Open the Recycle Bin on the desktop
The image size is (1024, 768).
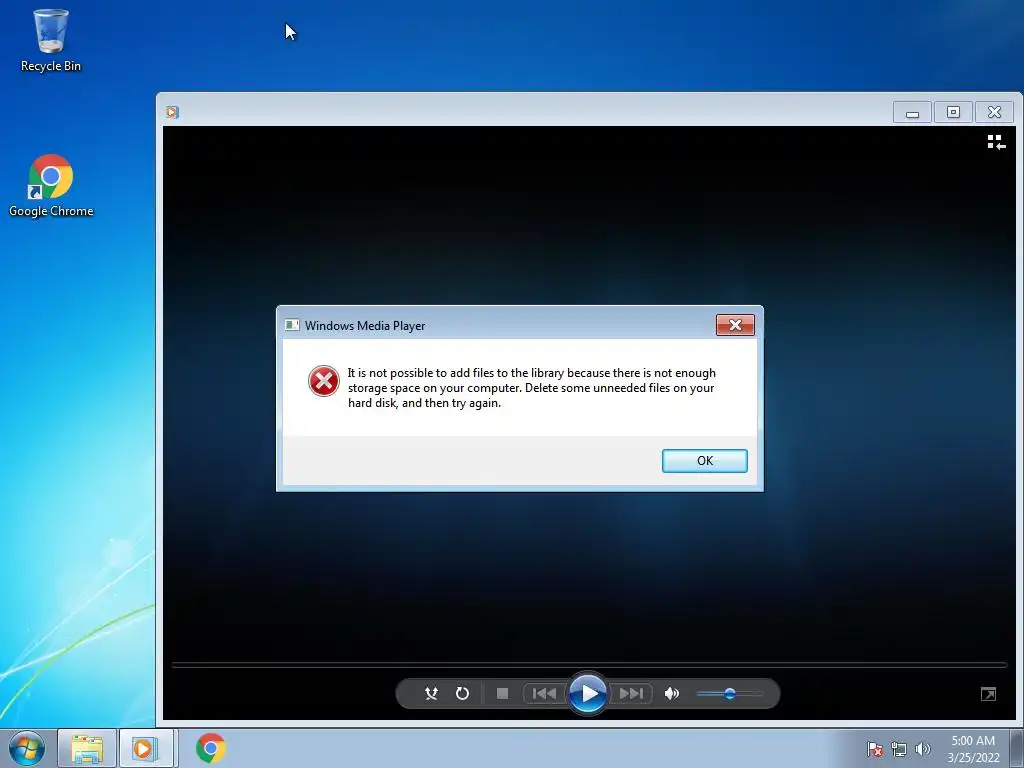click(x=51, y=40)
